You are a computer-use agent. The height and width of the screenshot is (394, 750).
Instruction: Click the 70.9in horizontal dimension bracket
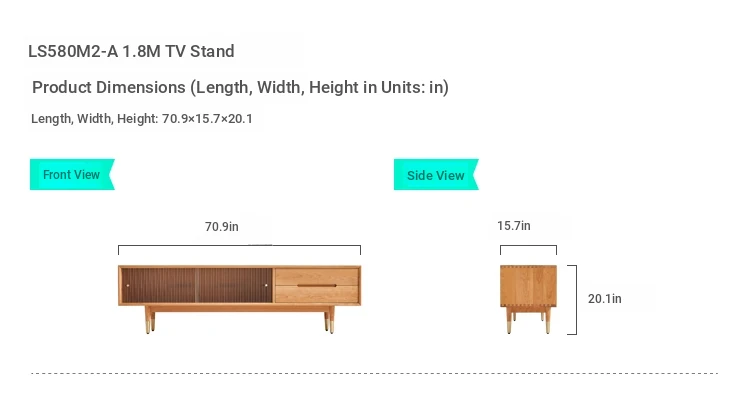240,250
